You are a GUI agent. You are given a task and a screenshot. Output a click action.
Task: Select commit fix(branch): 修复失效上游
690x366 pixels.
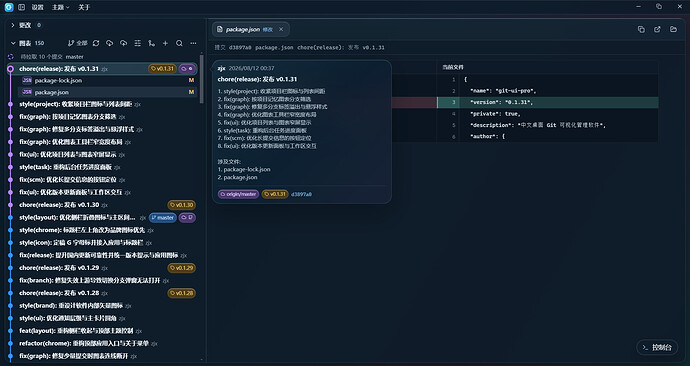click(x=102, y=281)
